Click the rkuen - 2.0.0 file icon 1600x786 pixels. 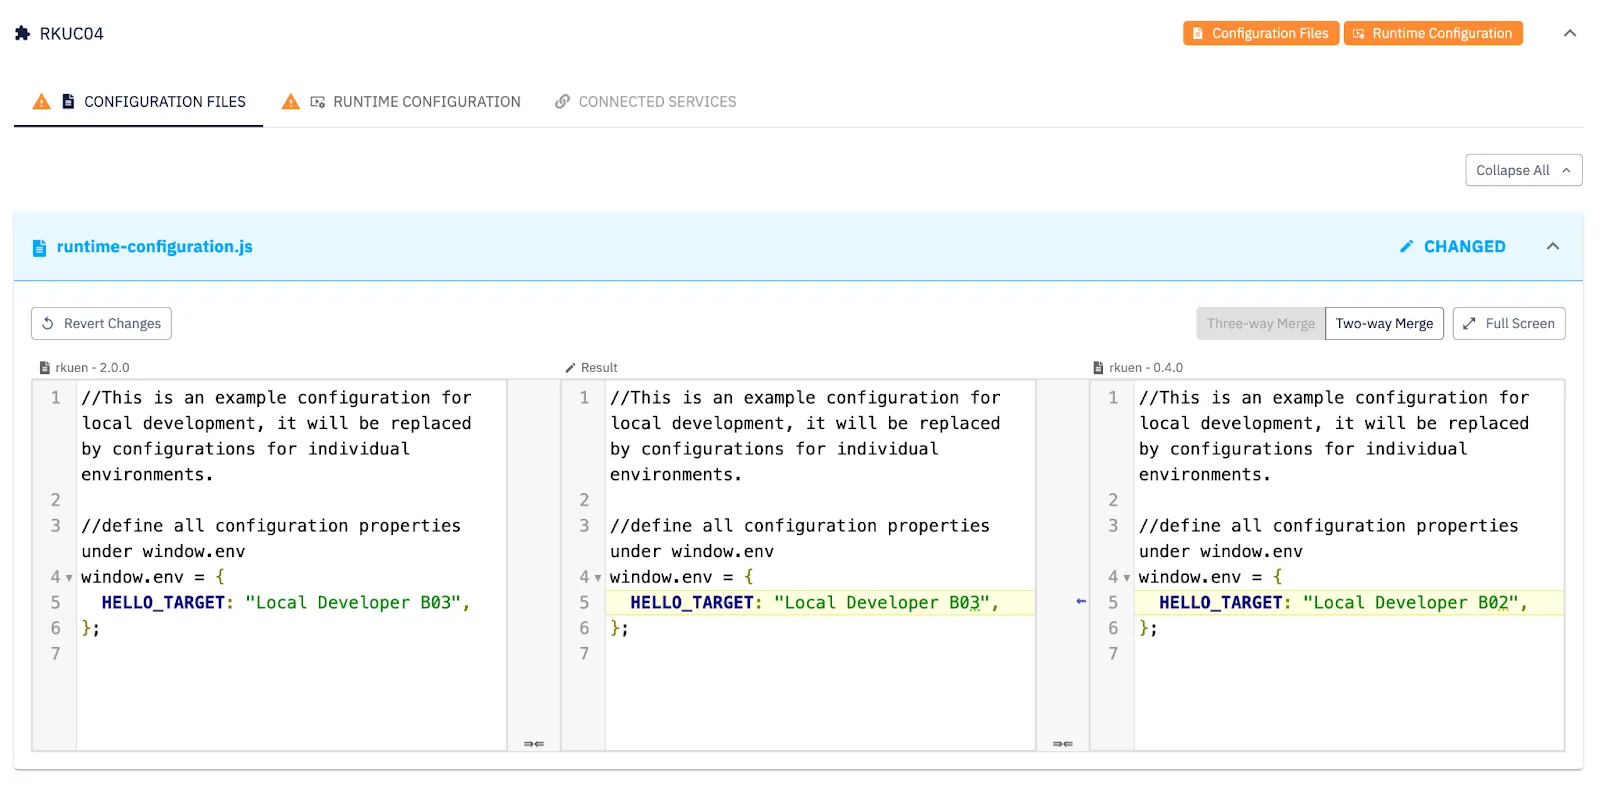[44, 367]
